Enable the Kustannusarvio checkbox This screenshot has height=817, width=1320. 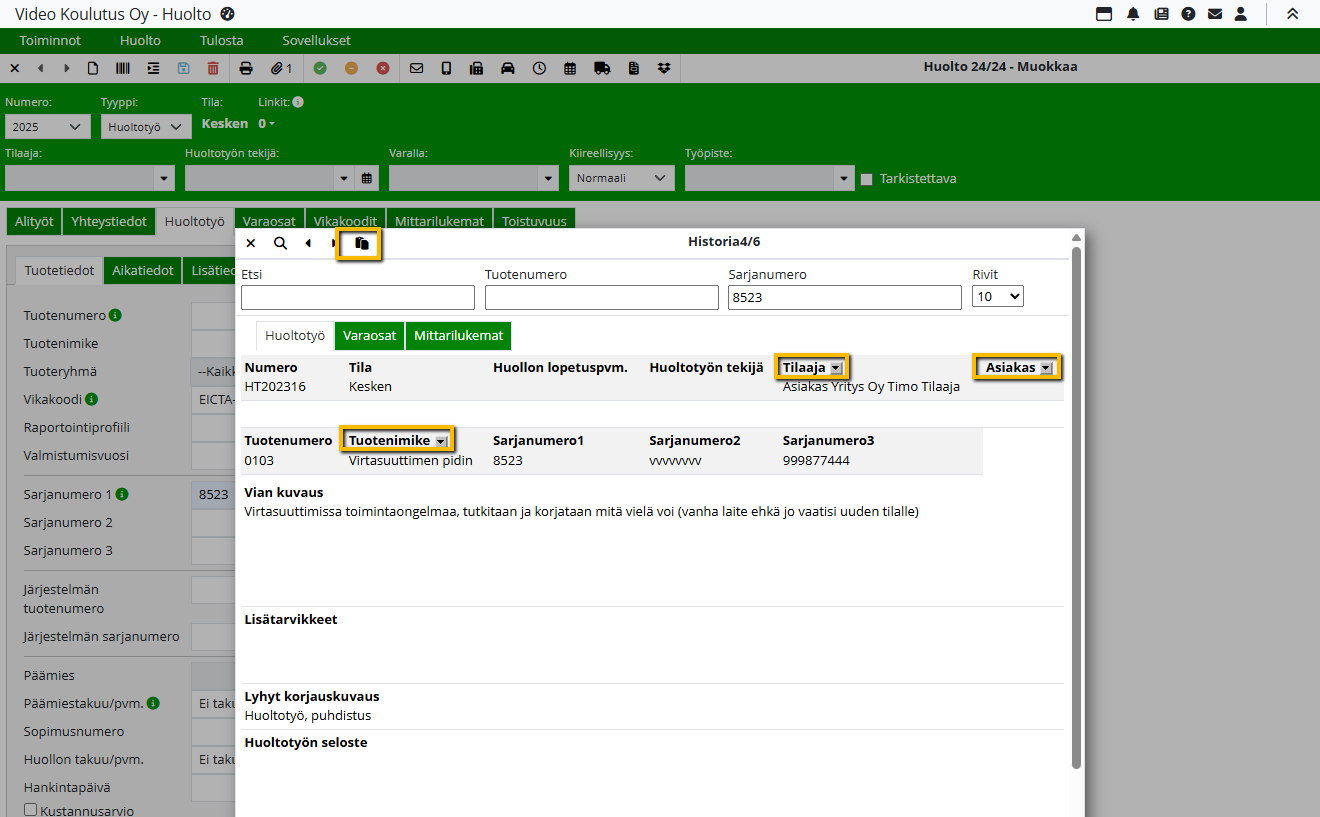point(31,810)
